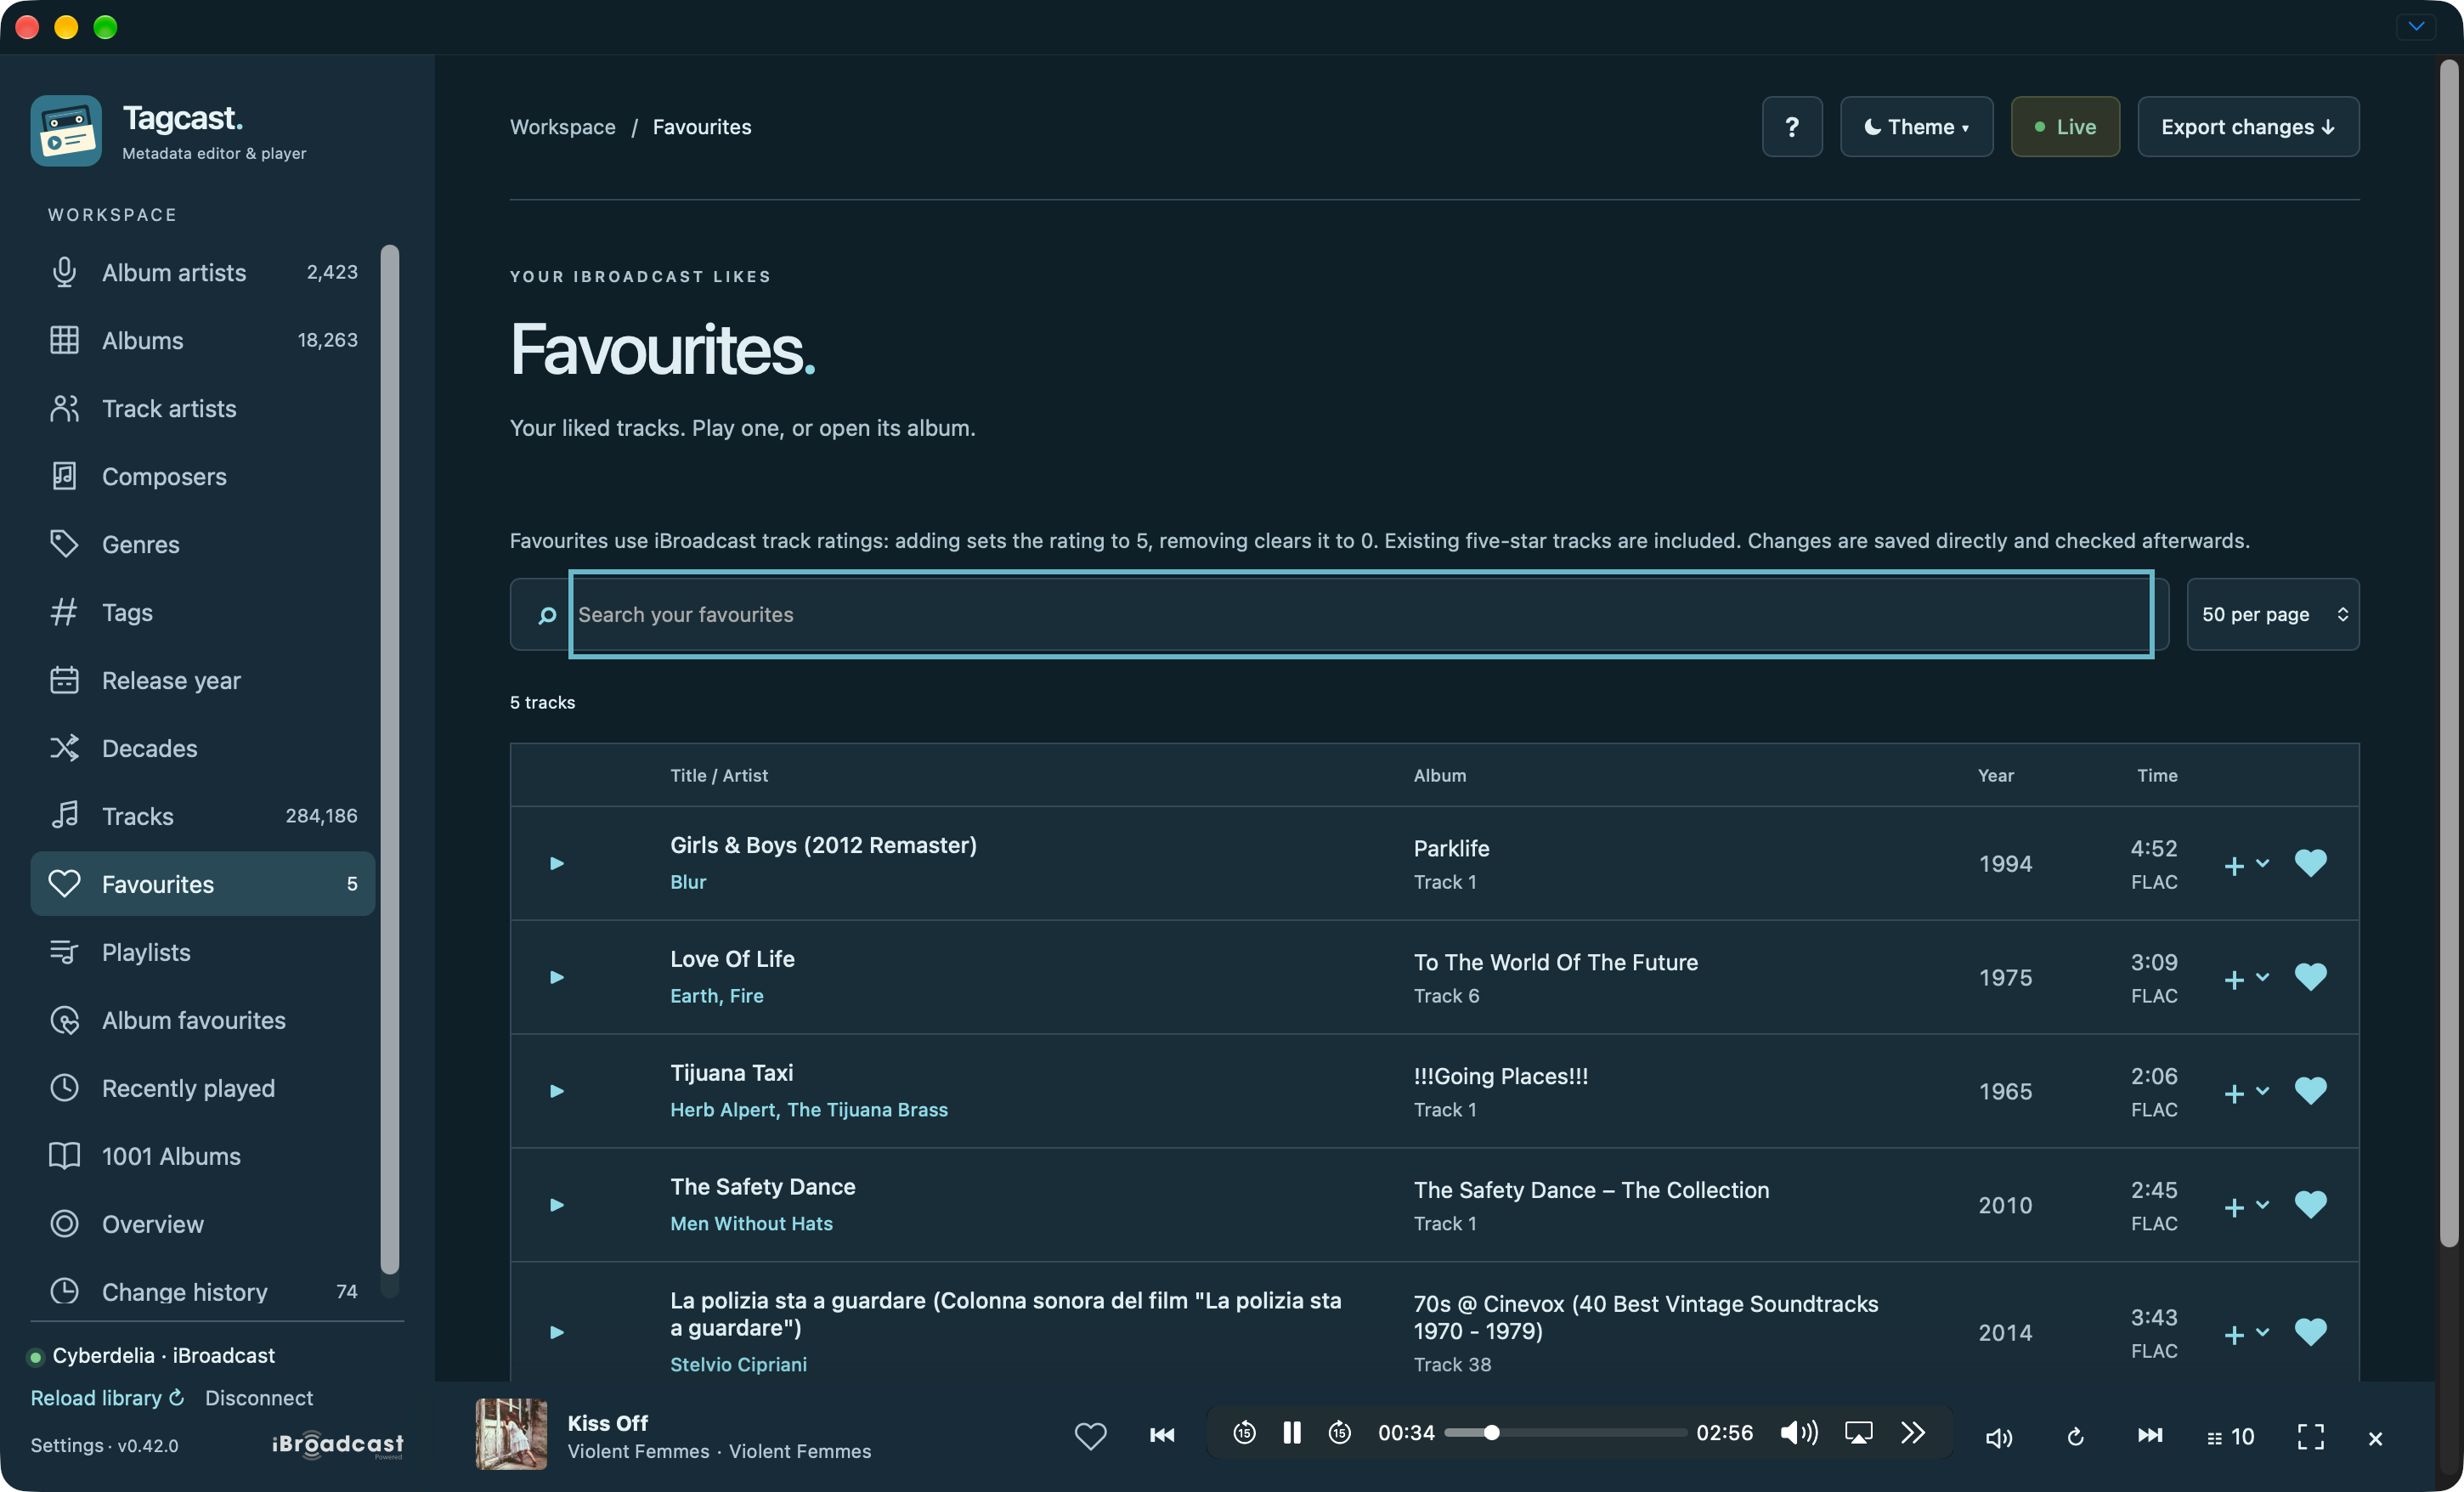Close the player bar
2464x1492 pixels.
click(x=2375, y=1438)
